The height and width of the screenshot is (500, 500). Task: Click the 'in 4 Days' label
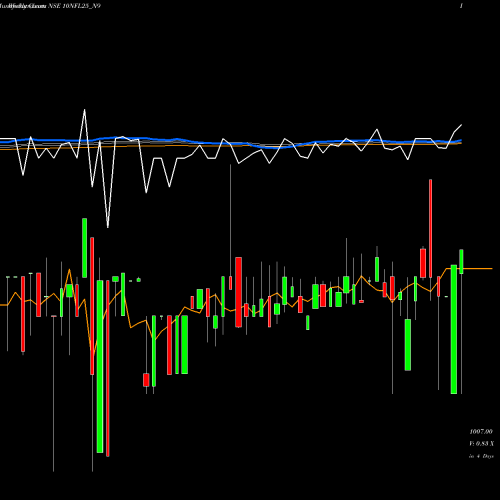[481, 456]
